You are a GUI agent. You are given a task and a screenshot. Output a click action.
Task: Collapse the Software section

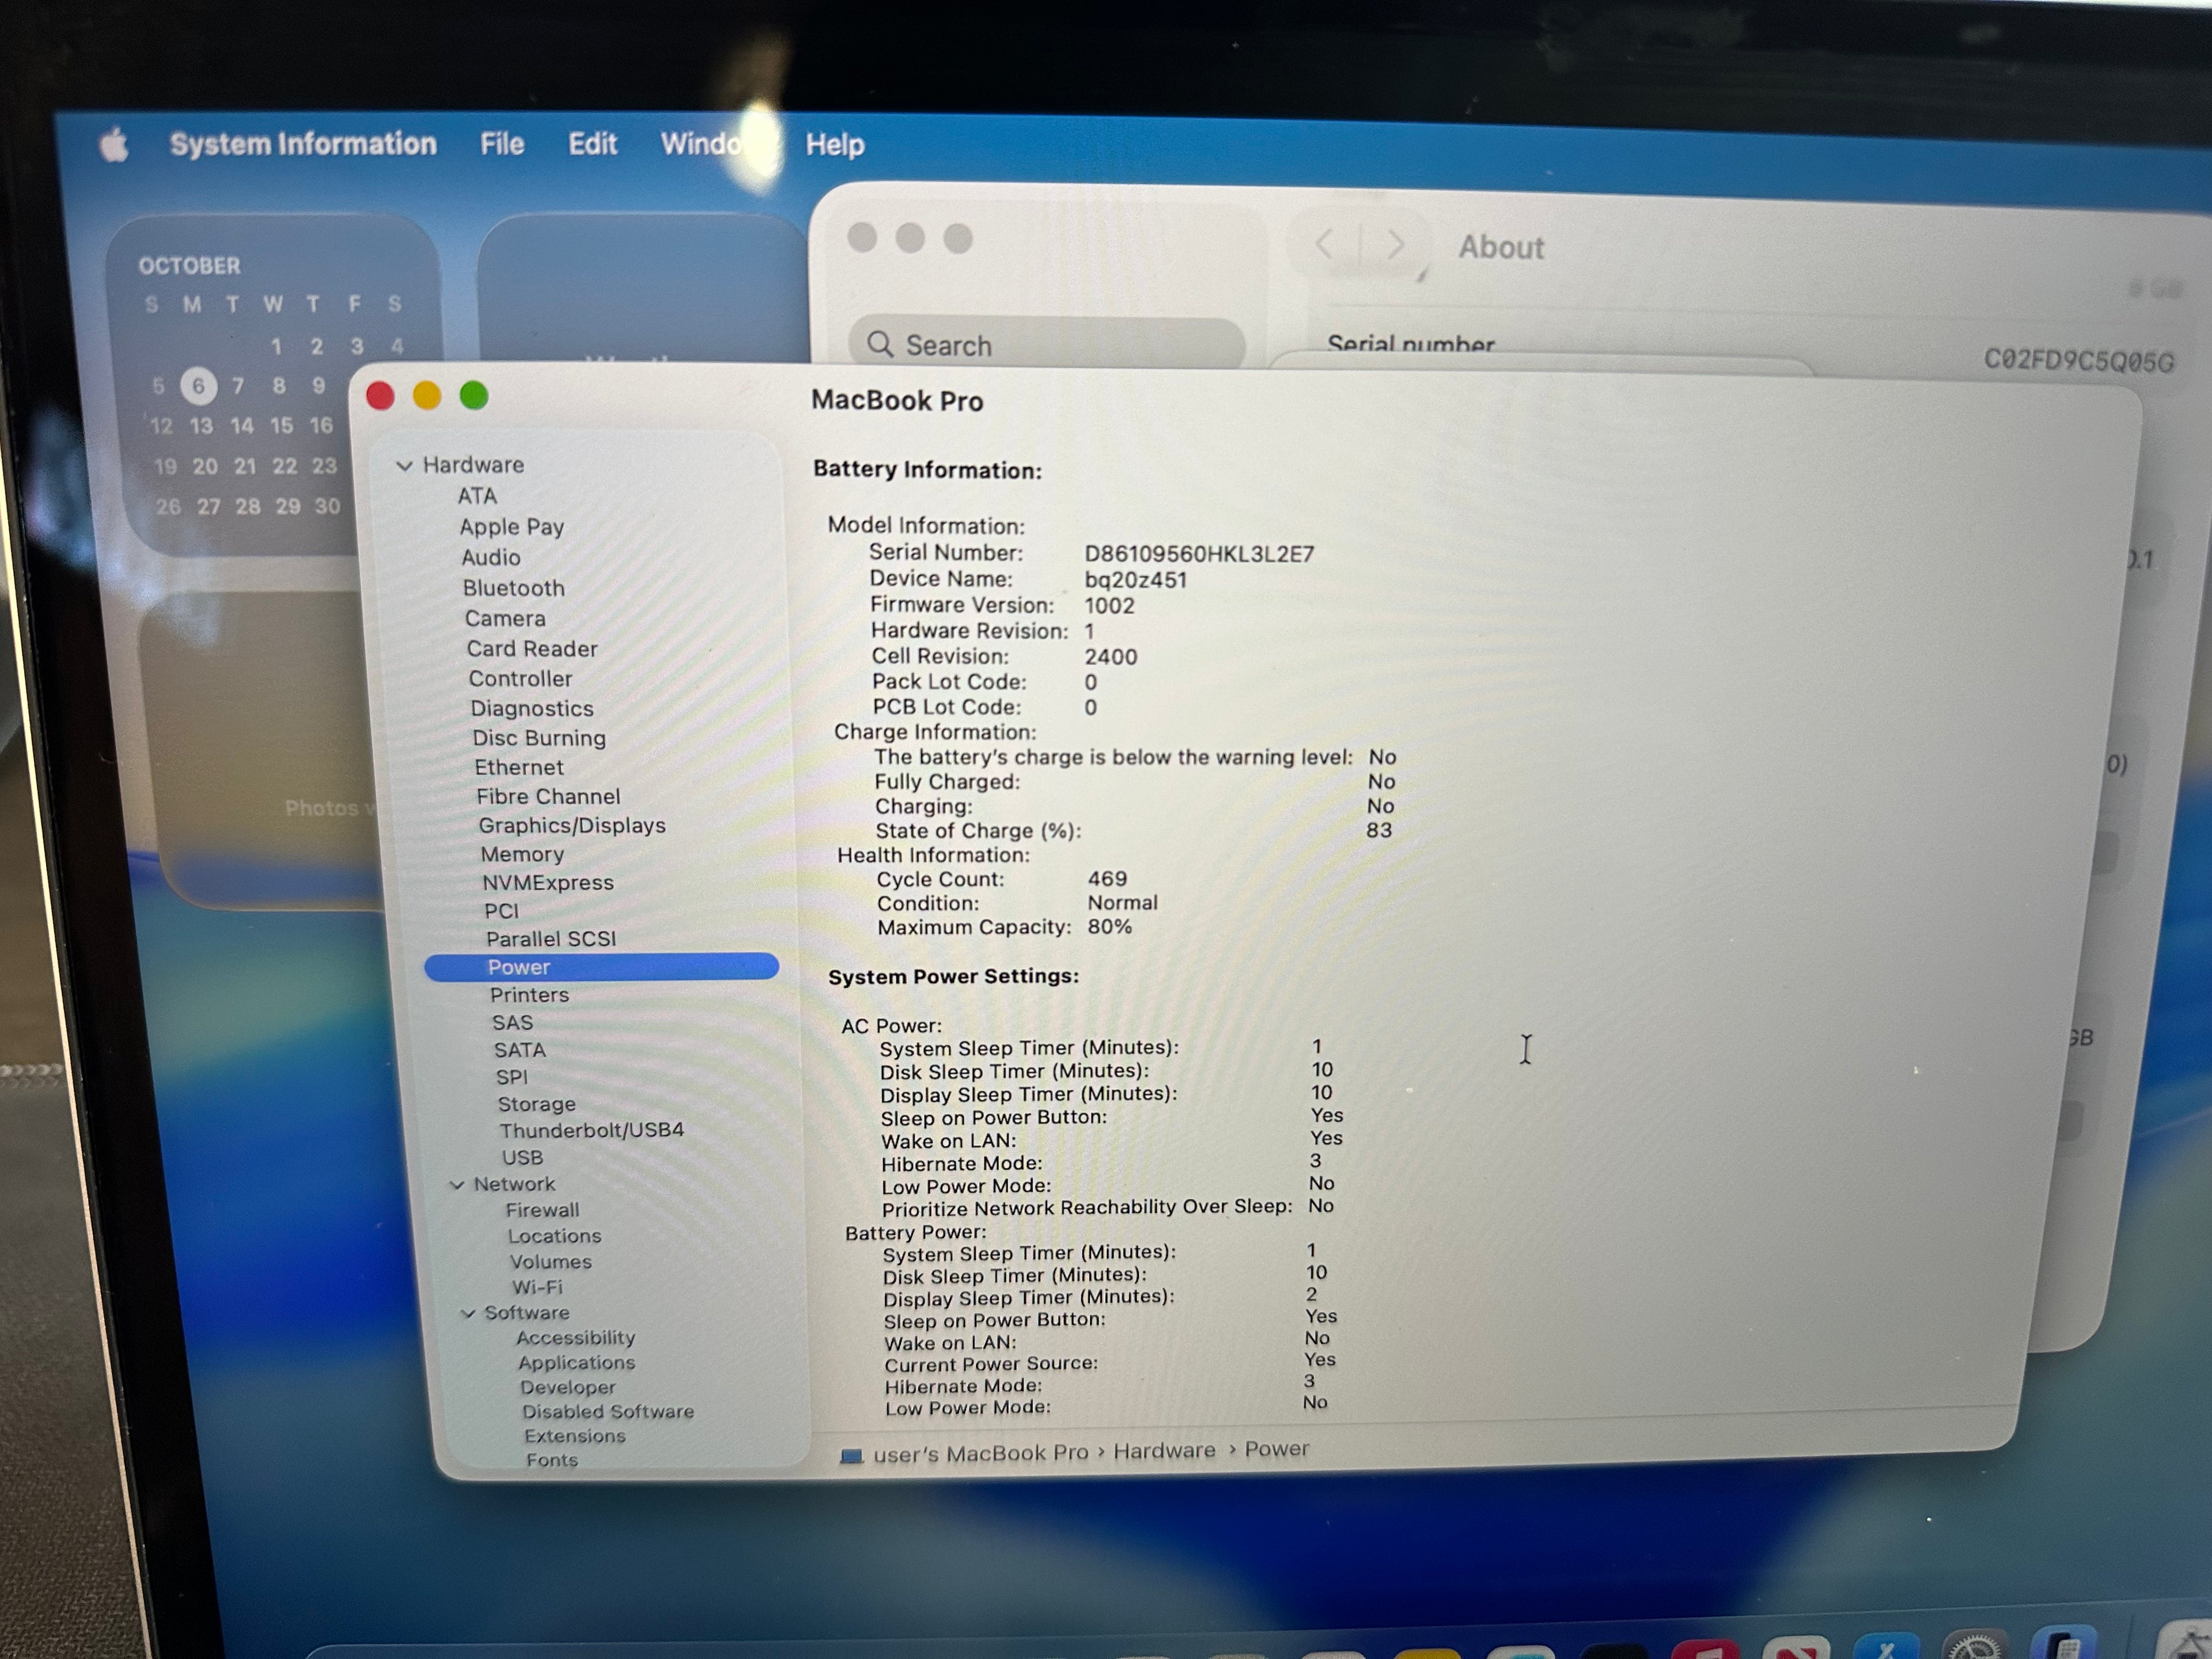click(468, 1314)
